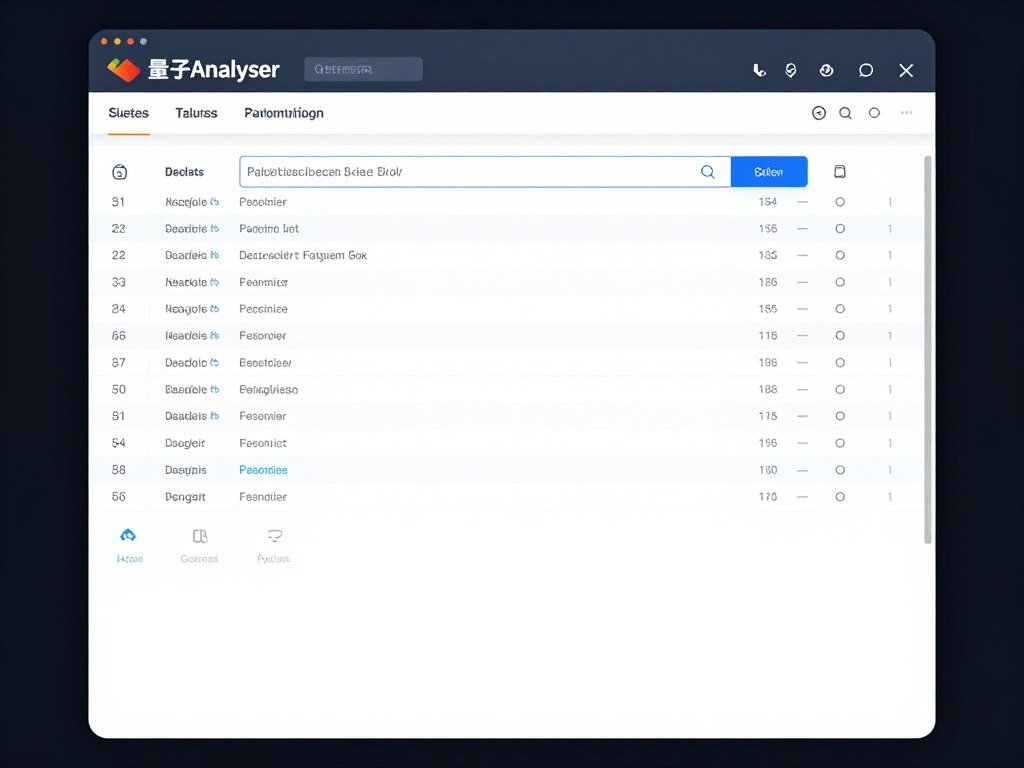Select the radio circle in the 180 row
Screen dimensions: 1024x768
840,470
